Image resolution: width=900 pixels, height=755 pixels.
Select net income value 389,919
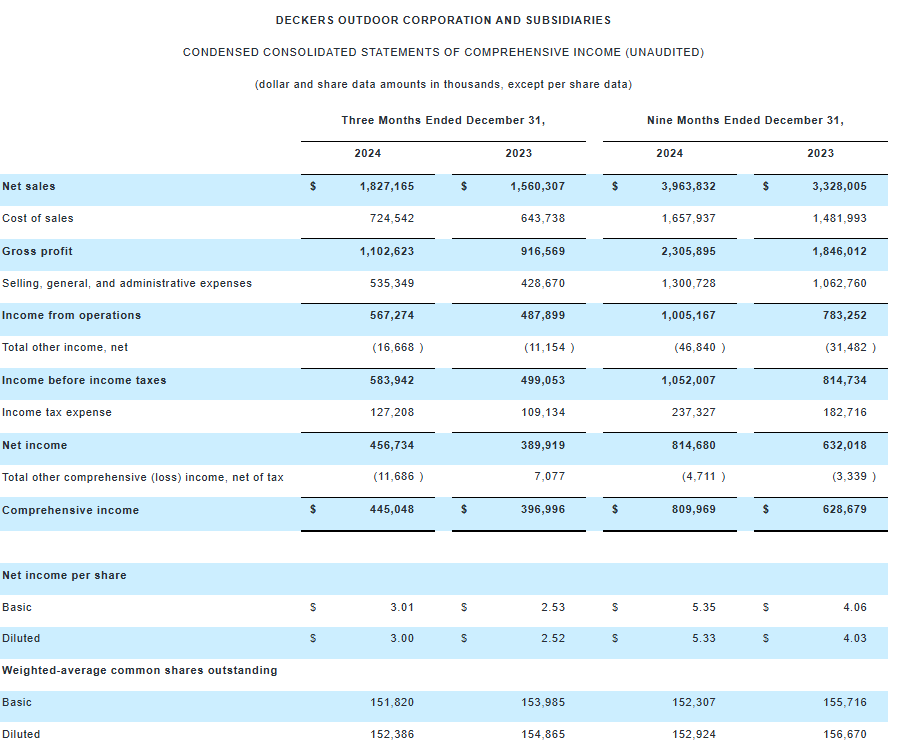coord(543,445)
